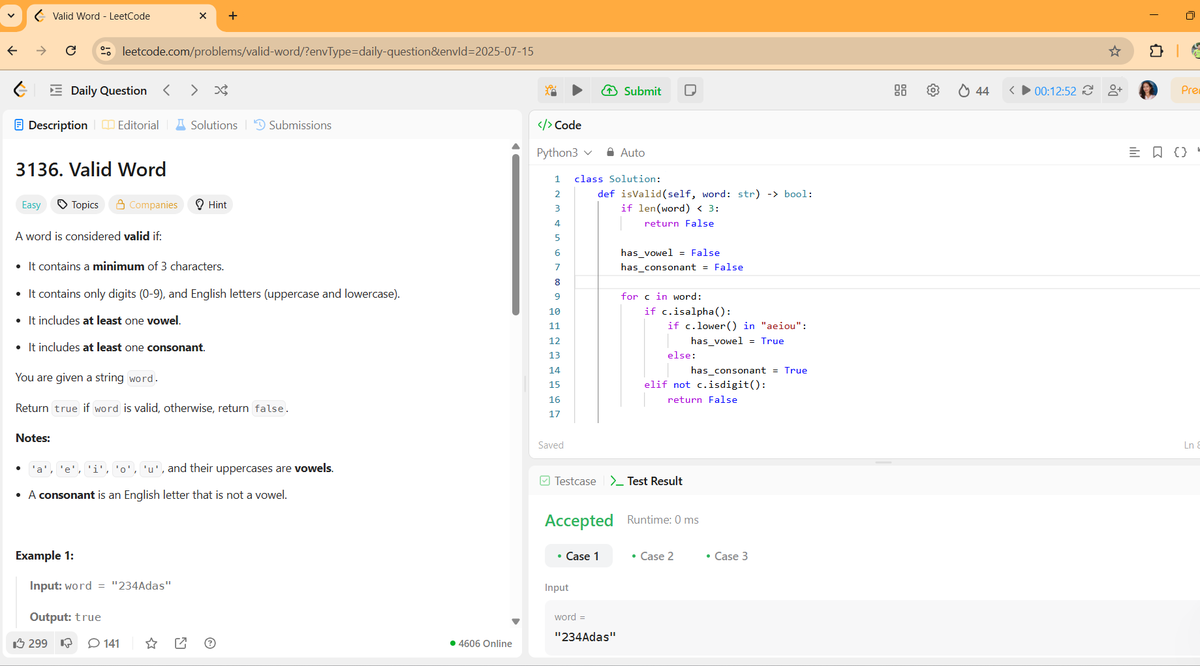
Task: Open the LeetCode logo home link
Action: point(20,90)
